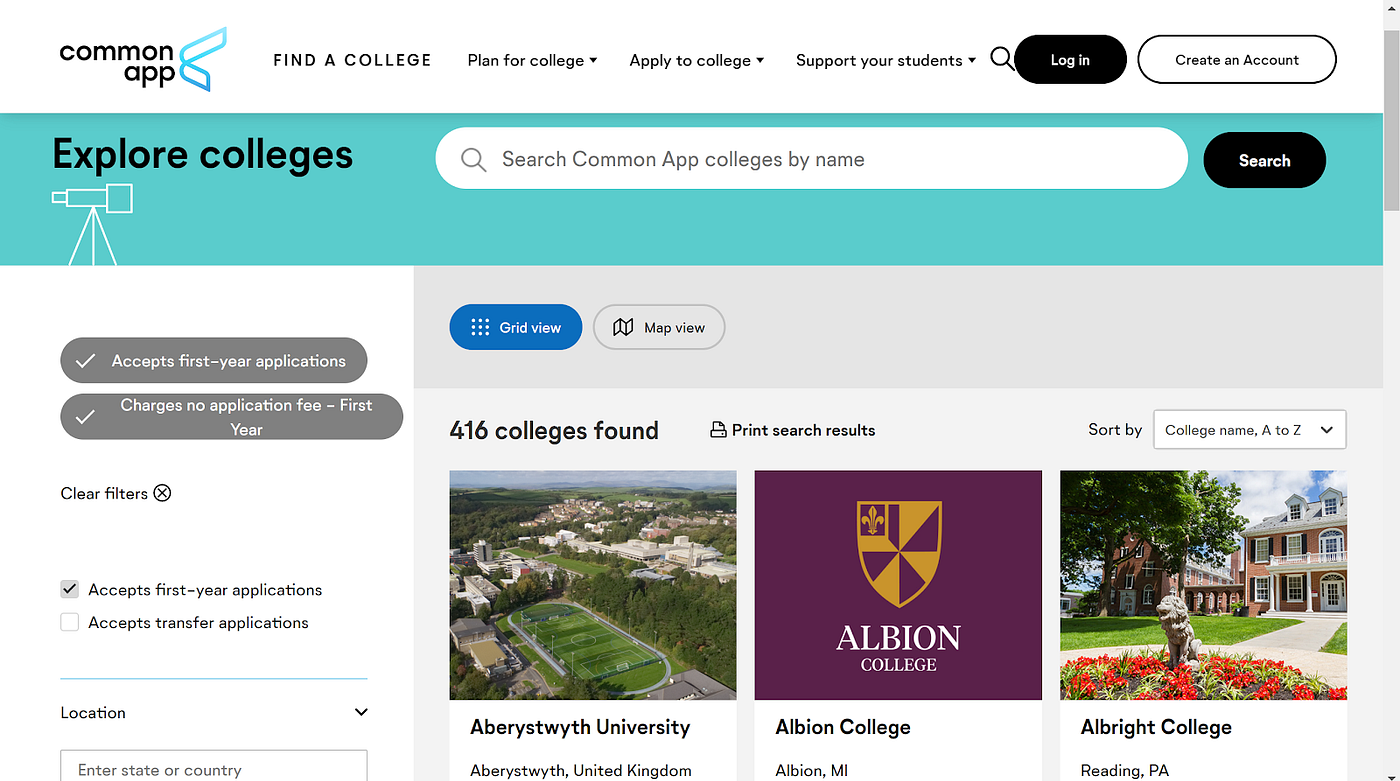Screen dimensions: 1400x781
Task: Open the FIND A COLLEGE menu item
Action: [352, 60]
